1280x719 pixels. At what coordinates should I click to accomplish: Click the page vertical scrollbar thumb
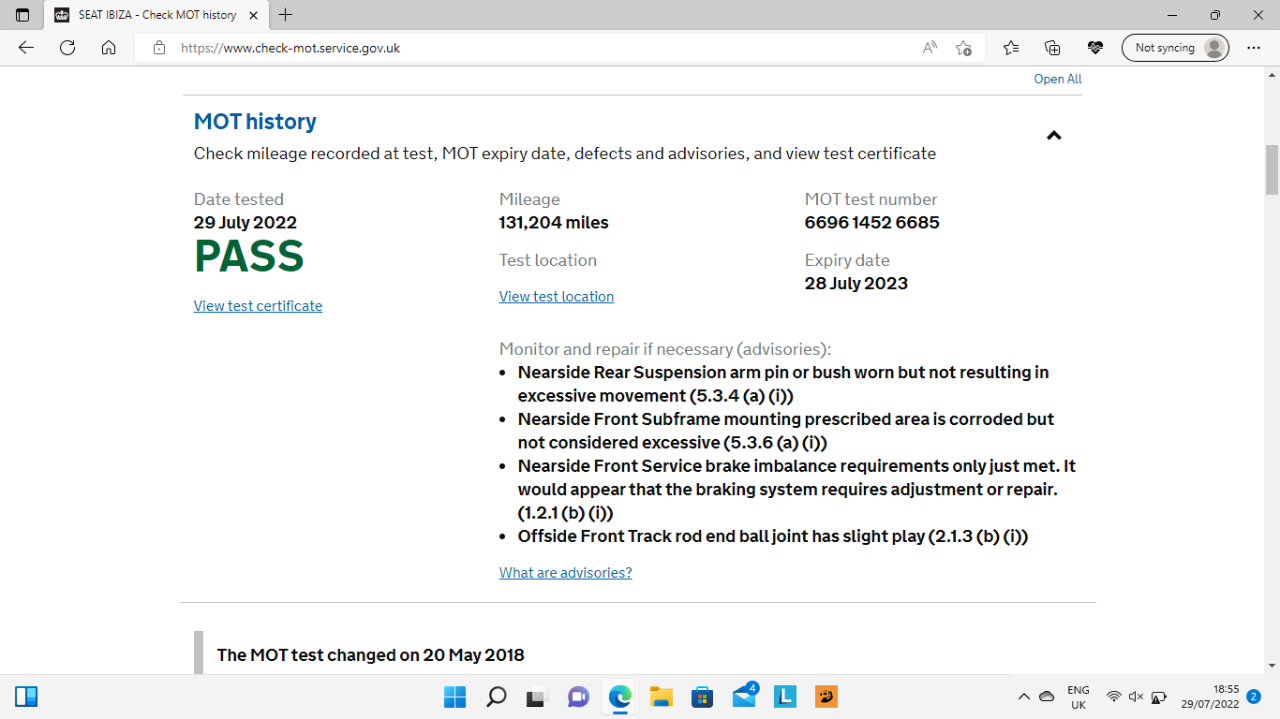[1272, 170]
